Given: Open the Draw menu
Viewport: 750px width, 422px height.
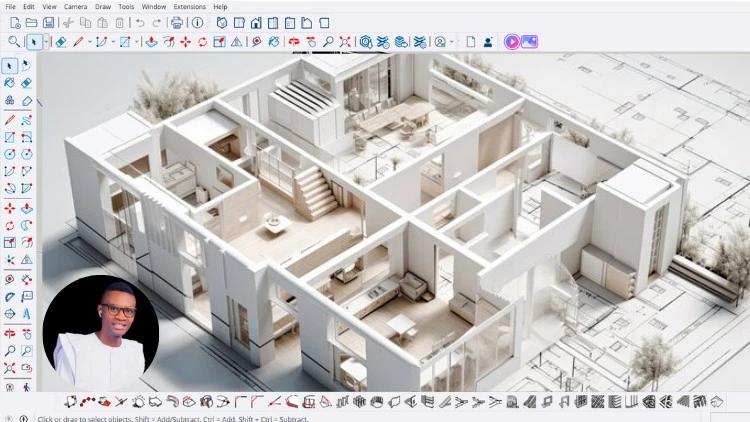Looking at the screenshot, I should (102, 7).
